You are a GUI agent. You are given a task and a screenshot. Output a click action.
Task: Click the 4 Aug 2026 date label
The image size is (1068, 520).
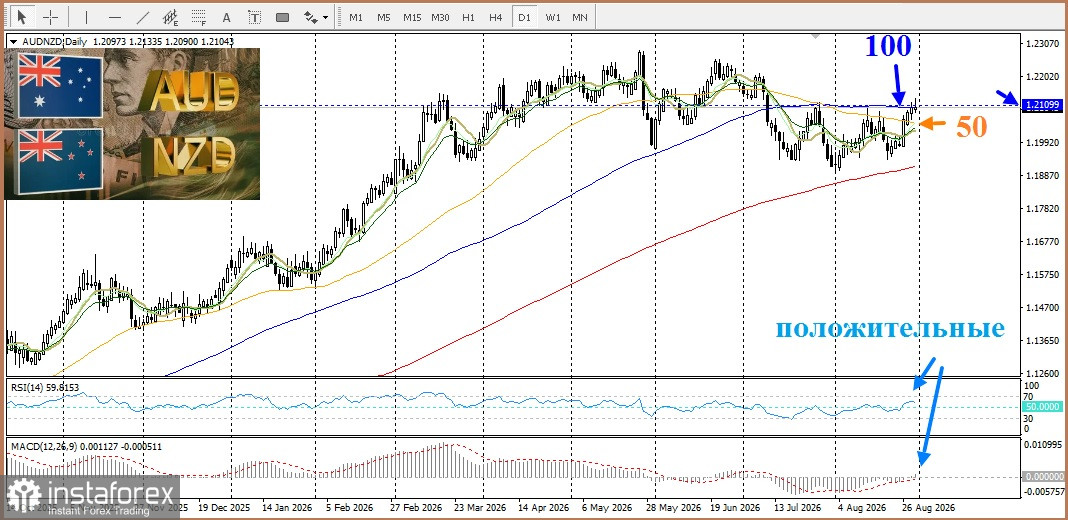(x=862, y=508)
